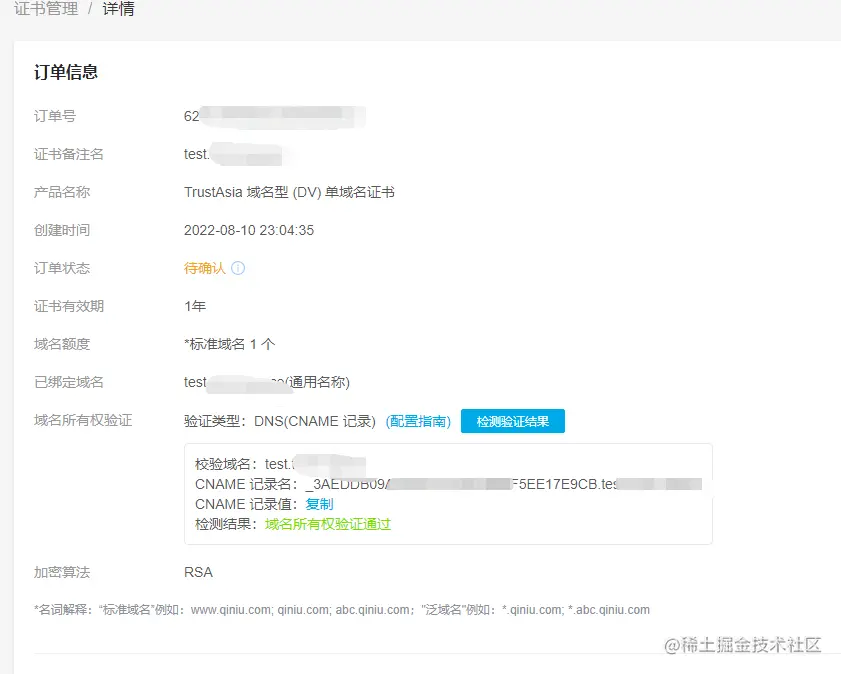Click the 订单信息 section heading

pyautogui.click(x=66, y=72)
